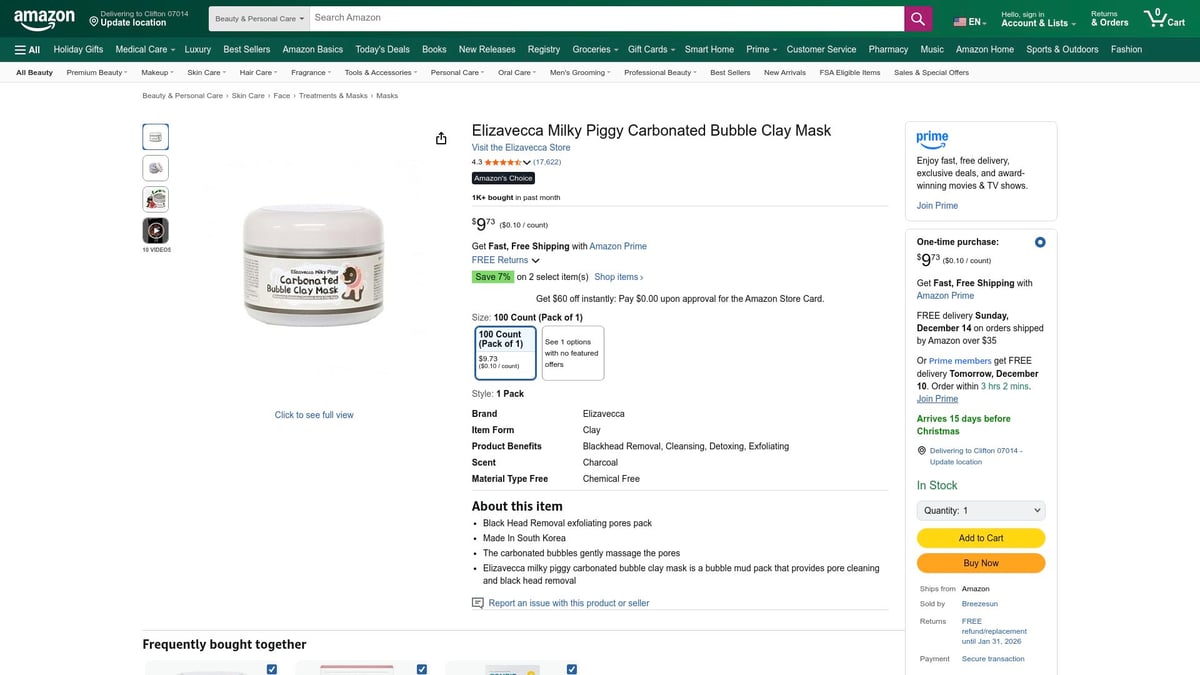This screenshot has width=1200, height=675.
Task: Open the Skin Care navigation menu
Action: point(205,71)
